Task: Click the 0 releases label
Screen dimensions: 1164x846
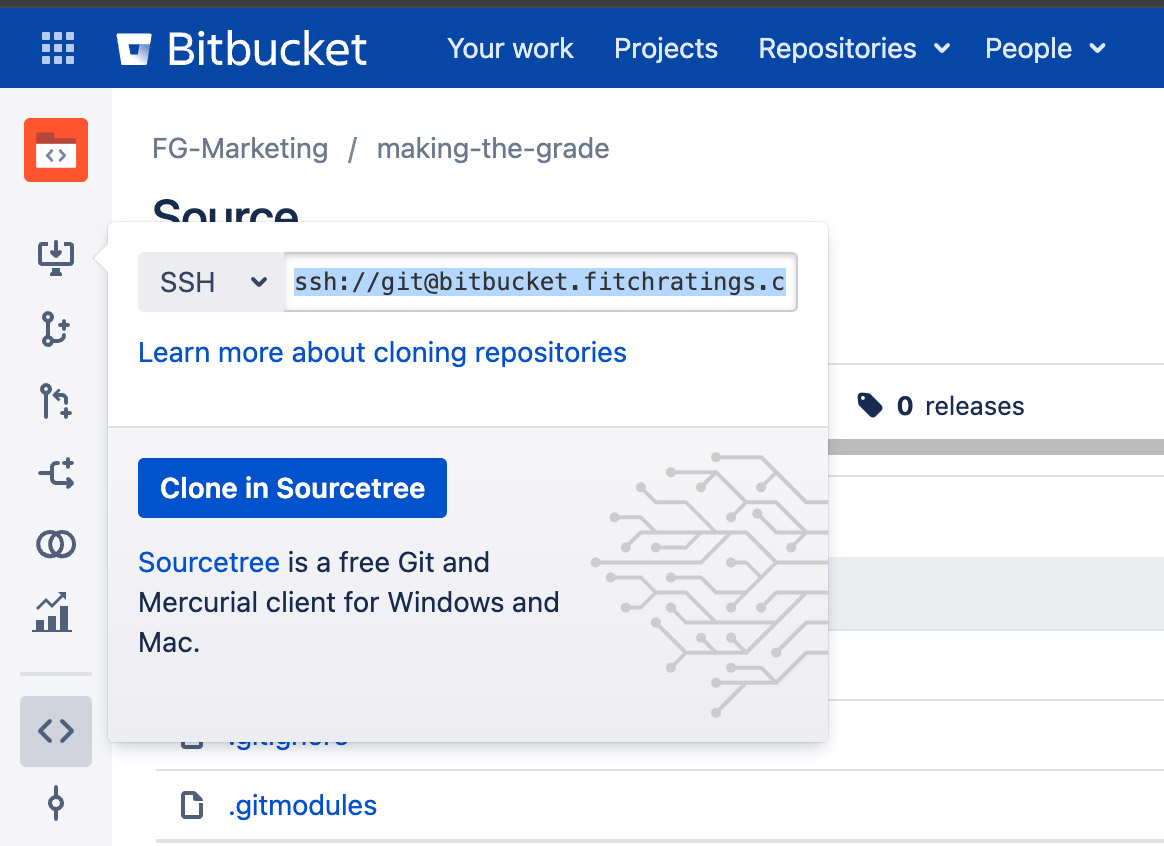Action: click(x=960, y=406)
